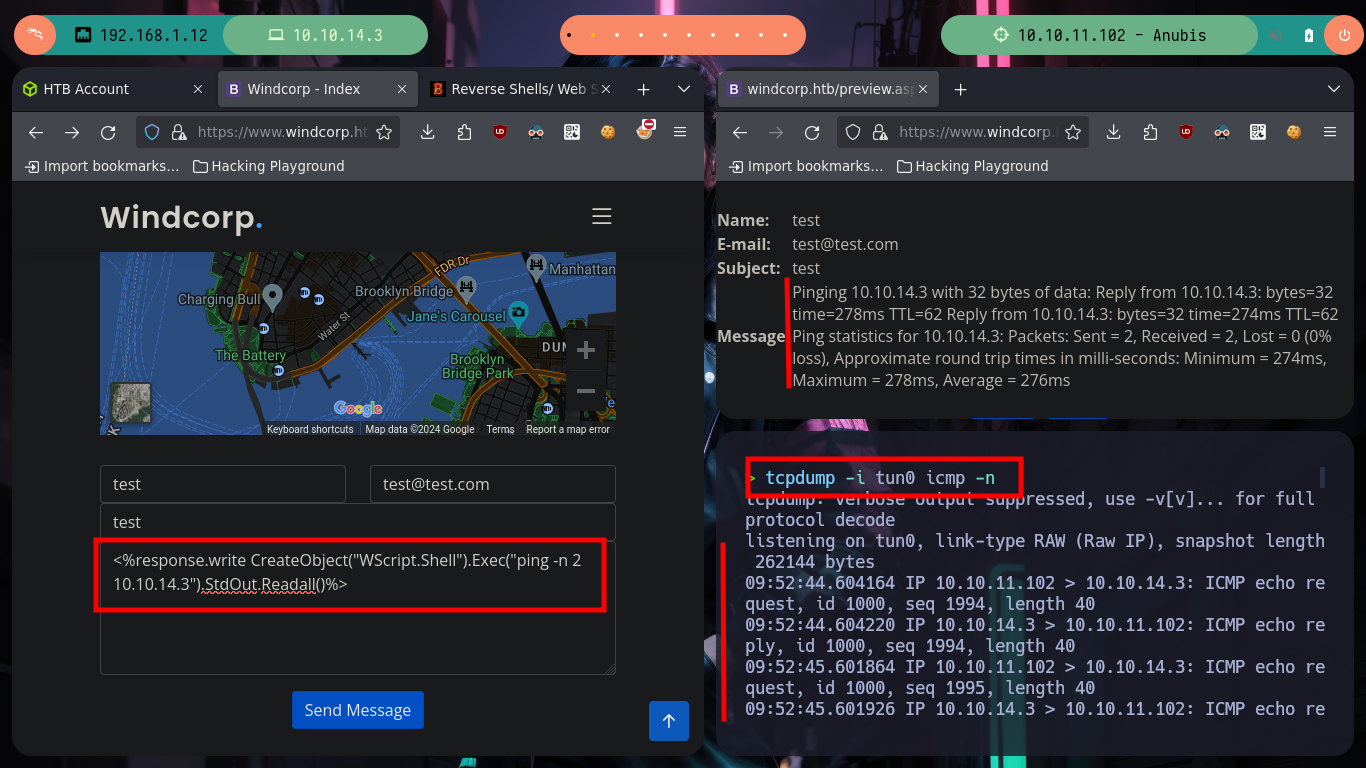Click the Kali launcher icon in top bar
This screenshot has height=768, width=1366.
(x=35, y=35)
